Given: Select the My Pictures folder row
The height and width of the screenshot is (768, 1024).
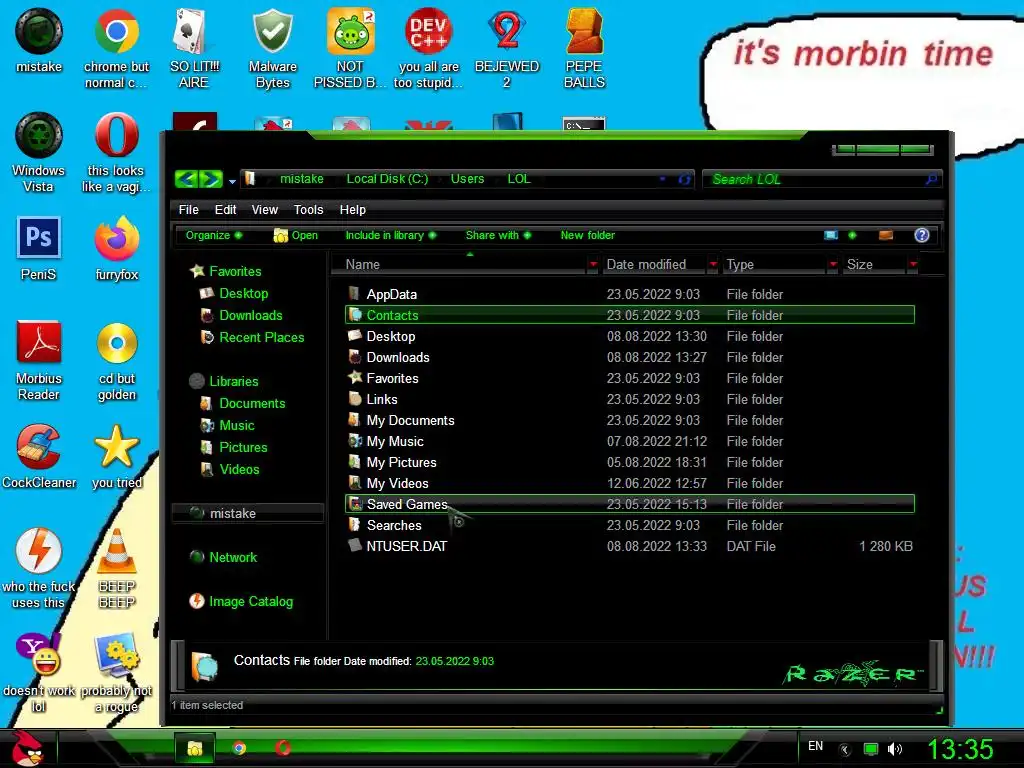Looking at the screenshot, I should tap(630, 462).
